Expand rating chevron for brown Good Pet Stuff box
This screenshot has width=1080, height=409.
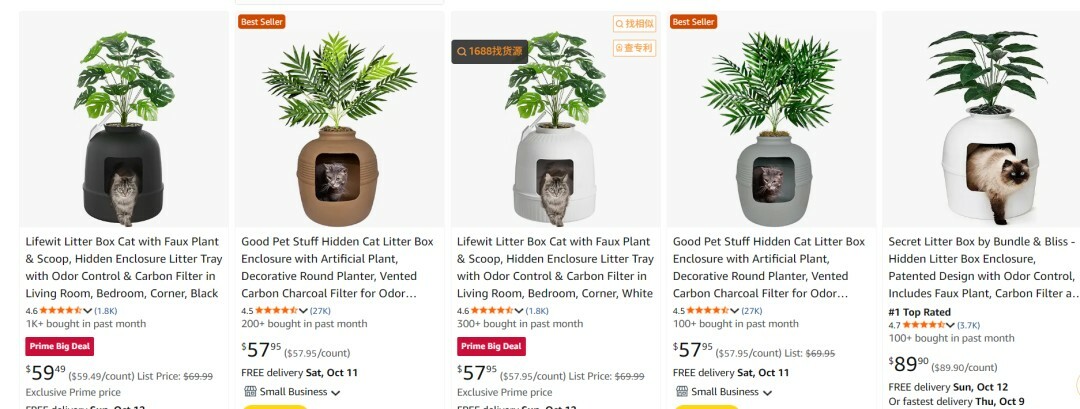point(303,311)
